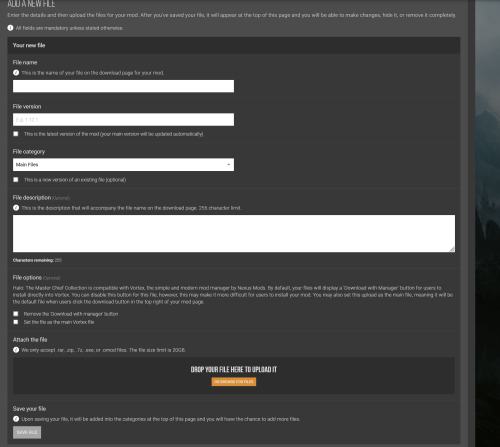Click the help icon under Save your file
The width and height of the screenshot is (500, 447).
[16, 419]
